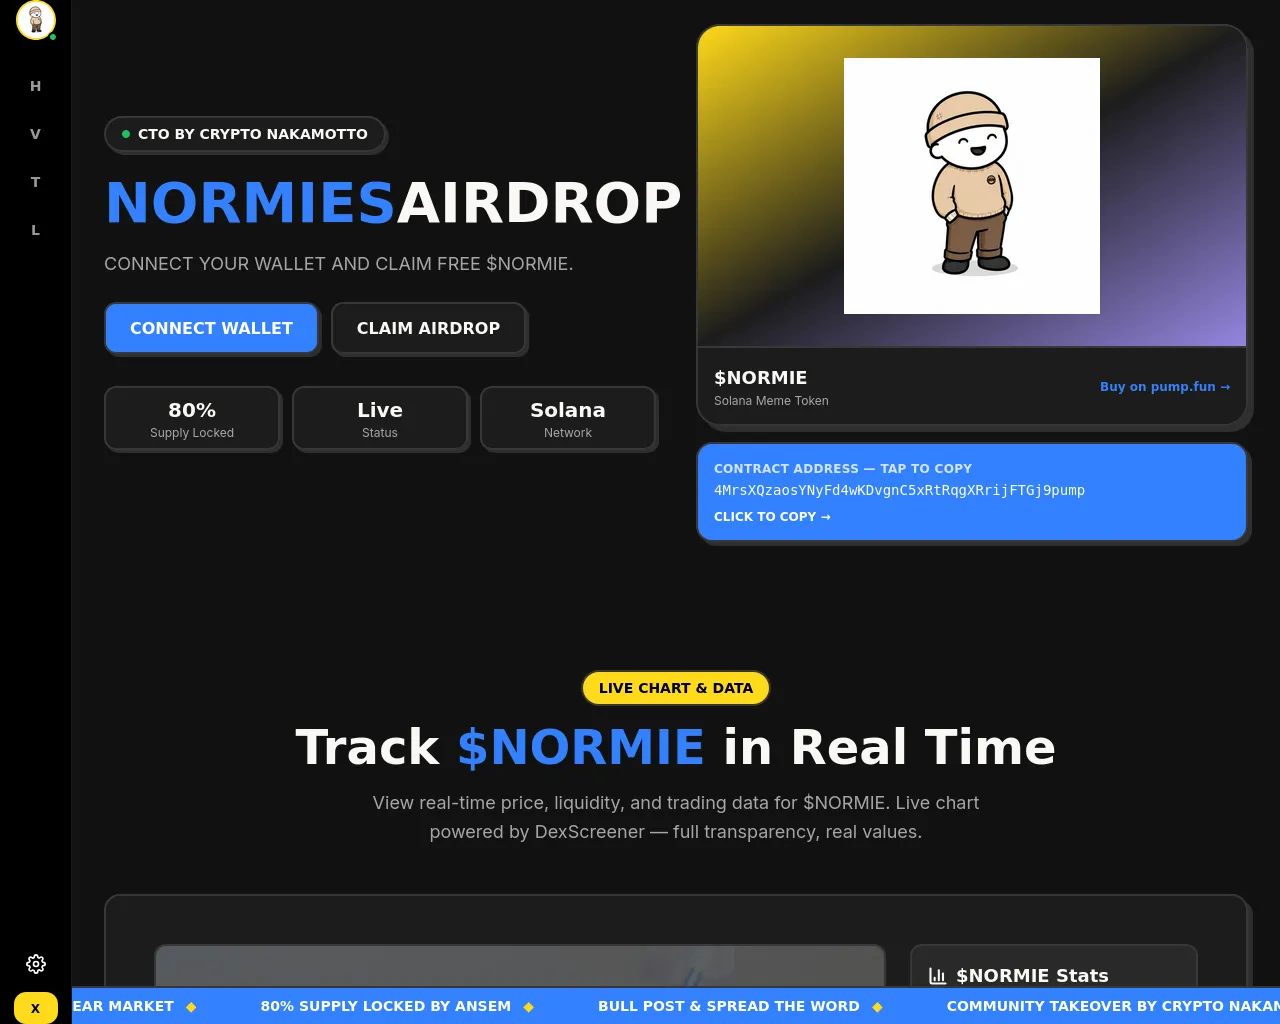Image resolution: width=1280 pixels, height=1024 pixels.
Task: Select the Live Status card
Action: (x=380, y=419)
